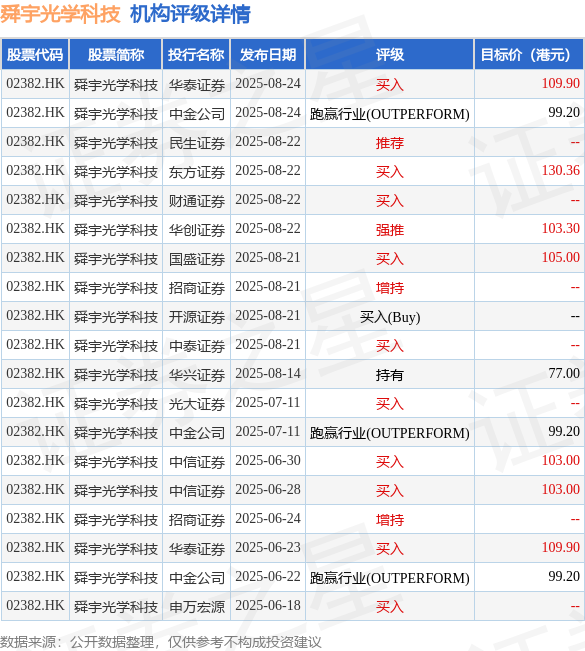Click 推荐 rating from 民生证券
Viewport: 585px width, 651px height.
coord(389,143)
